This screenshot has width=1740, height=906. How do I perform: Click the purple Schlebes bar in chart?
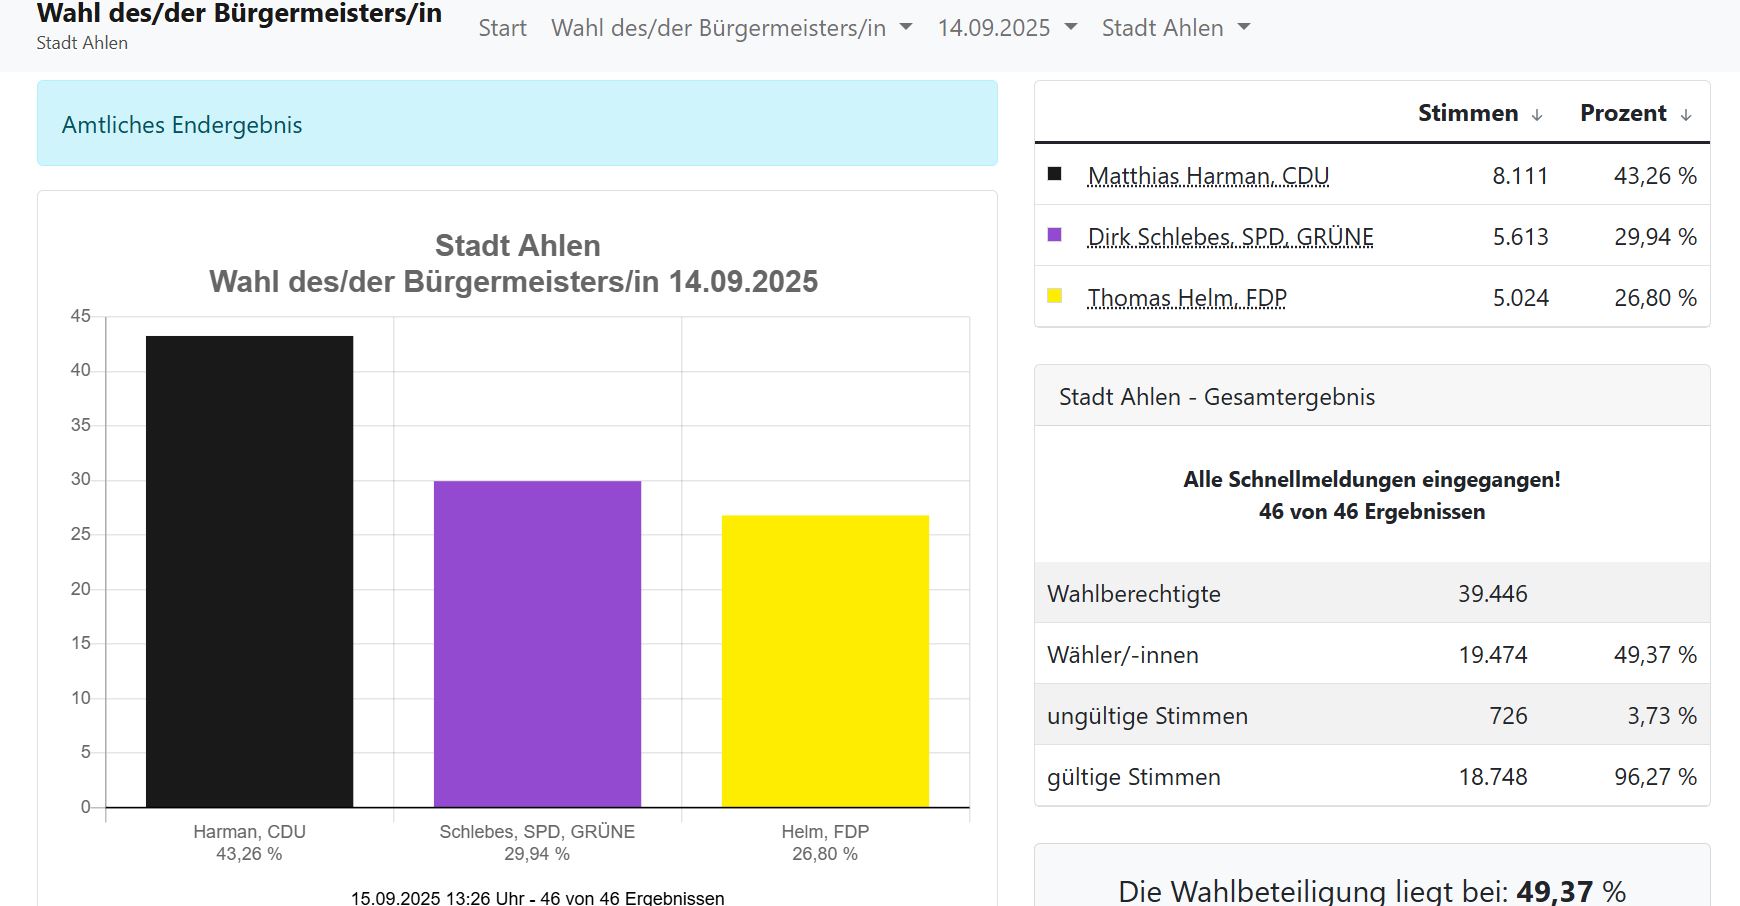coord(537,644)
